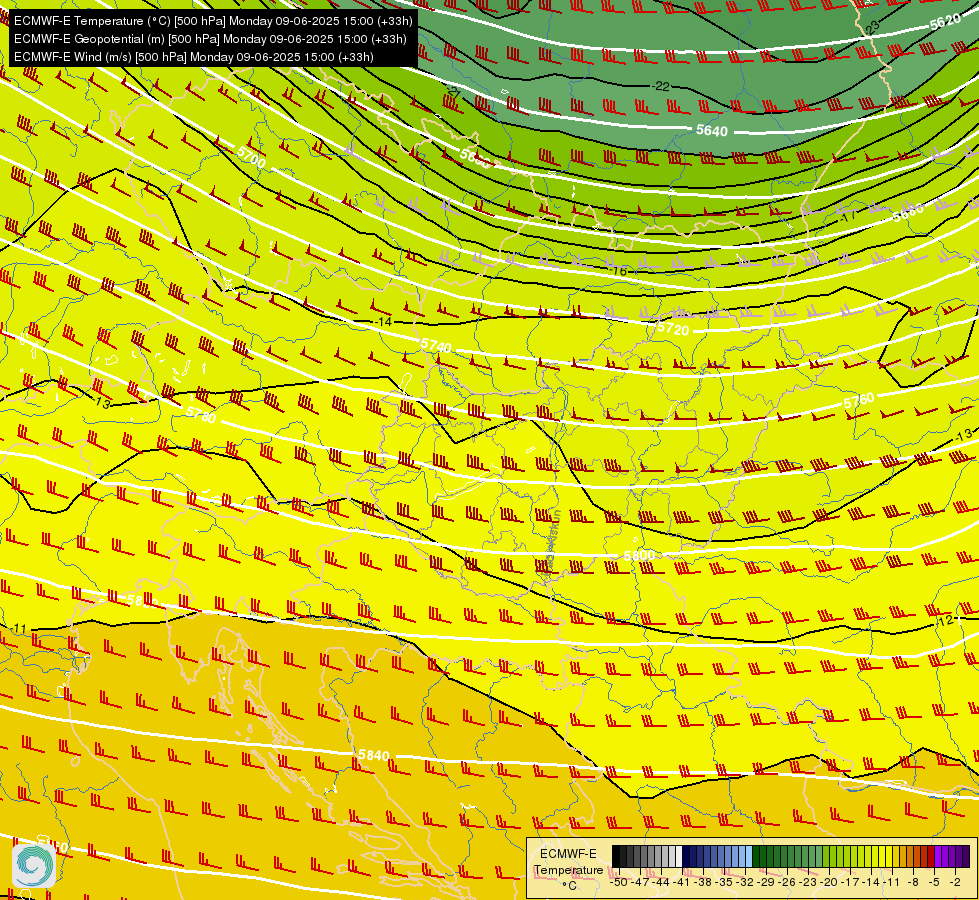979x900 pixels.
Task: Pick the white swatch near -41 in legend
Action: pos(679,856)
